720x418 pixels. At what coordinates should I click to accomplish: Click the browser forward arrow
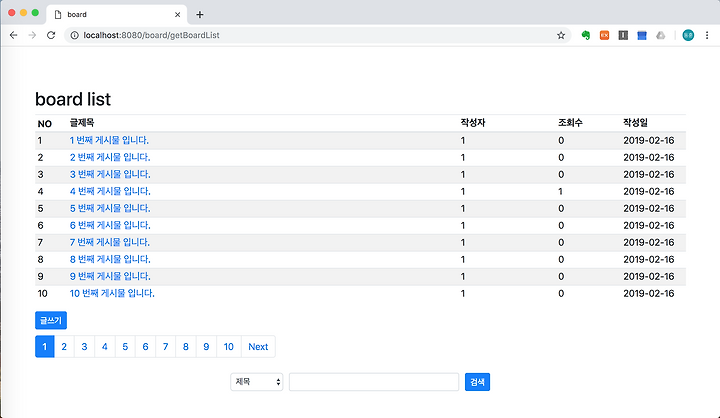[32, 35]
